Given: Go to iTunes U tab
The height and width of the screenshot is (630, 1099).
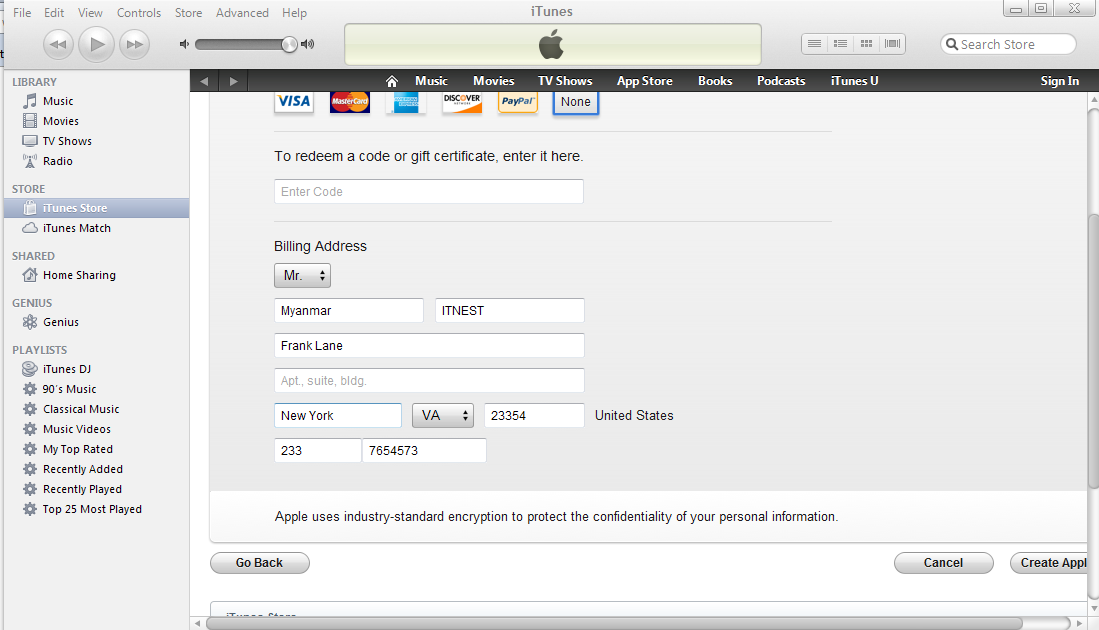Looking at the screenshot, I should point(854,81).
